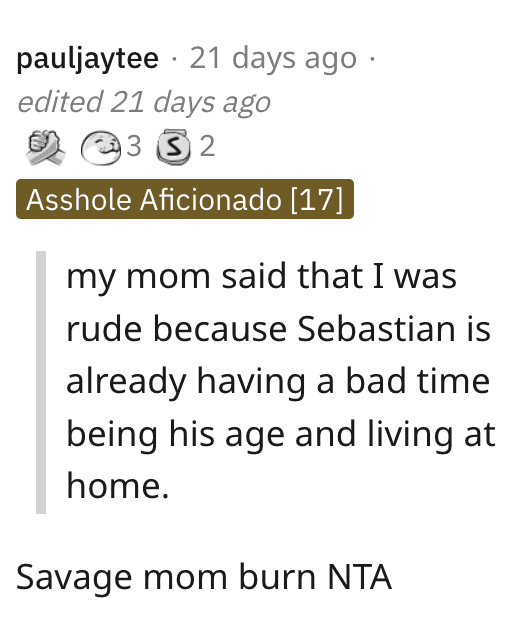This screenshot has height=618, width=520.
Task: Click the smiling seal Wholesome award icon
Action: 101,147
